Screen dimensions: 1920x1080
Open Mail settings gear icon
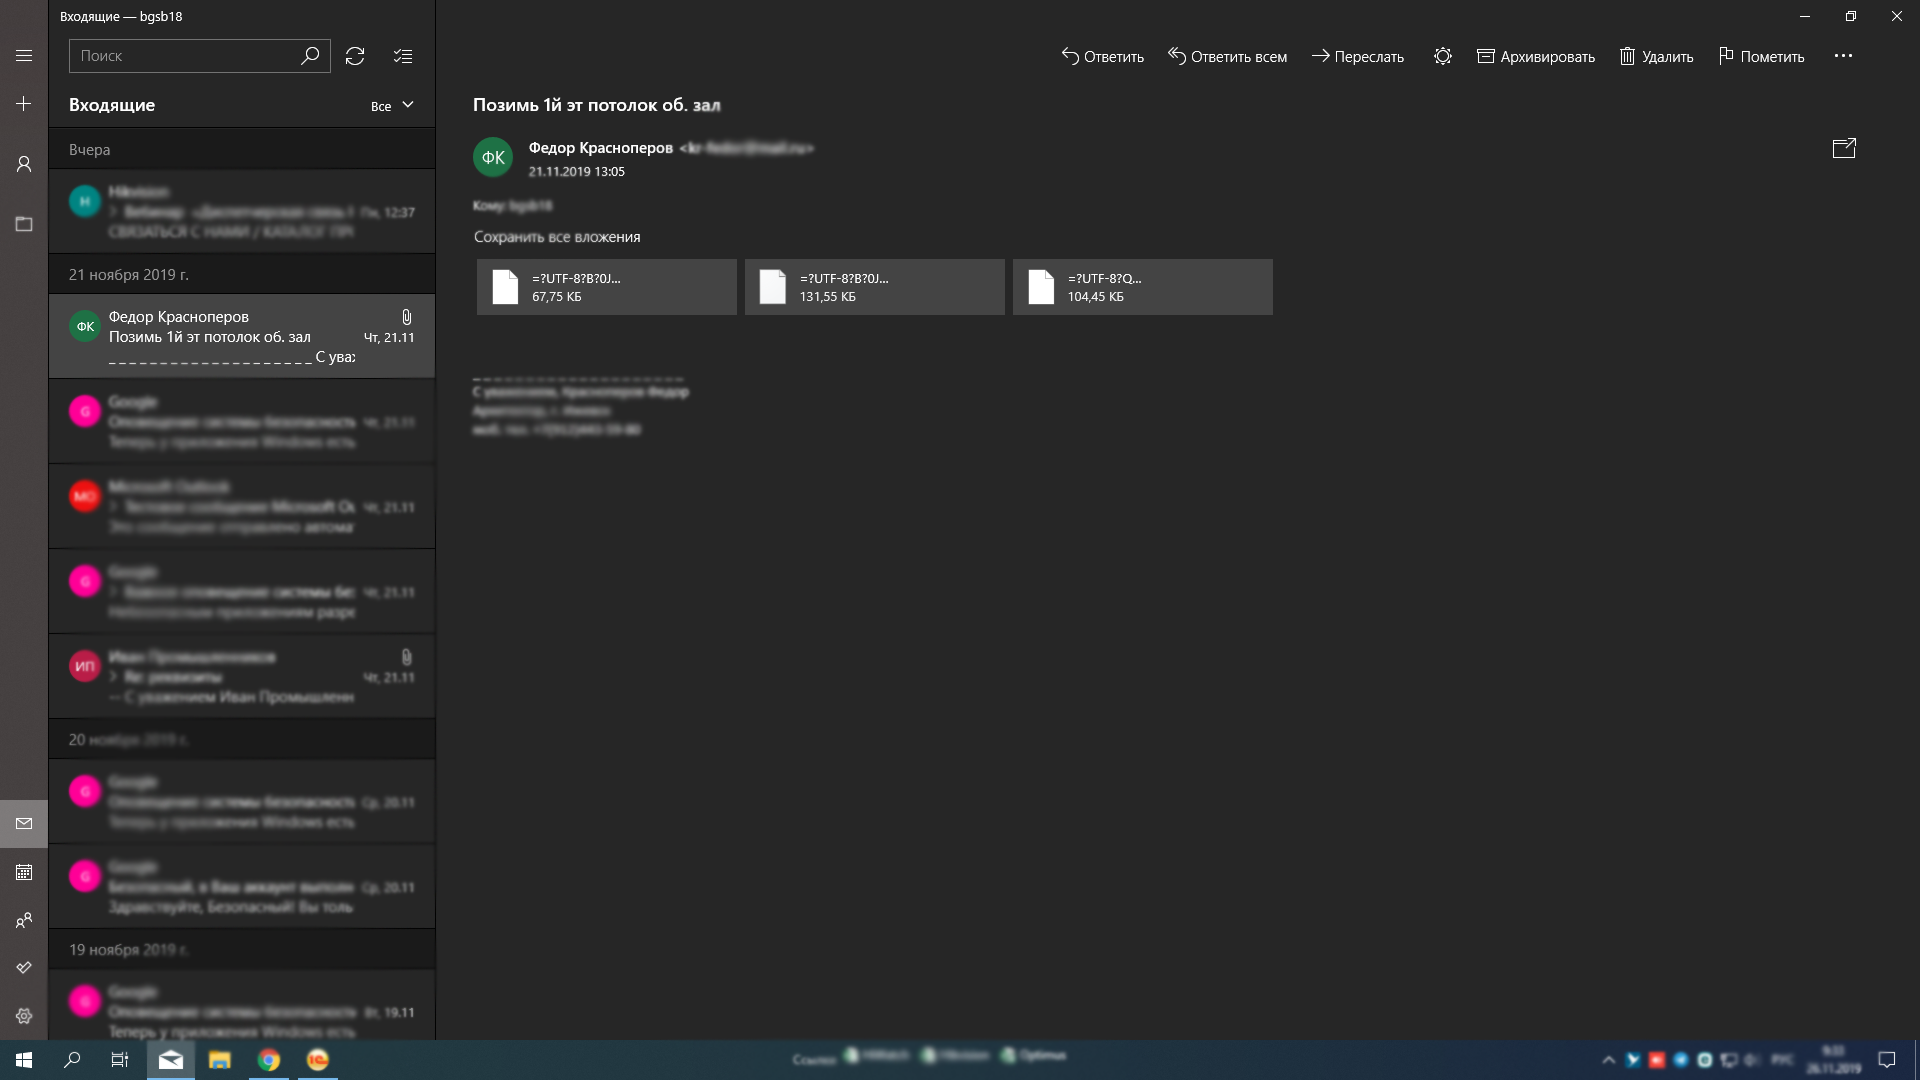24,1016
